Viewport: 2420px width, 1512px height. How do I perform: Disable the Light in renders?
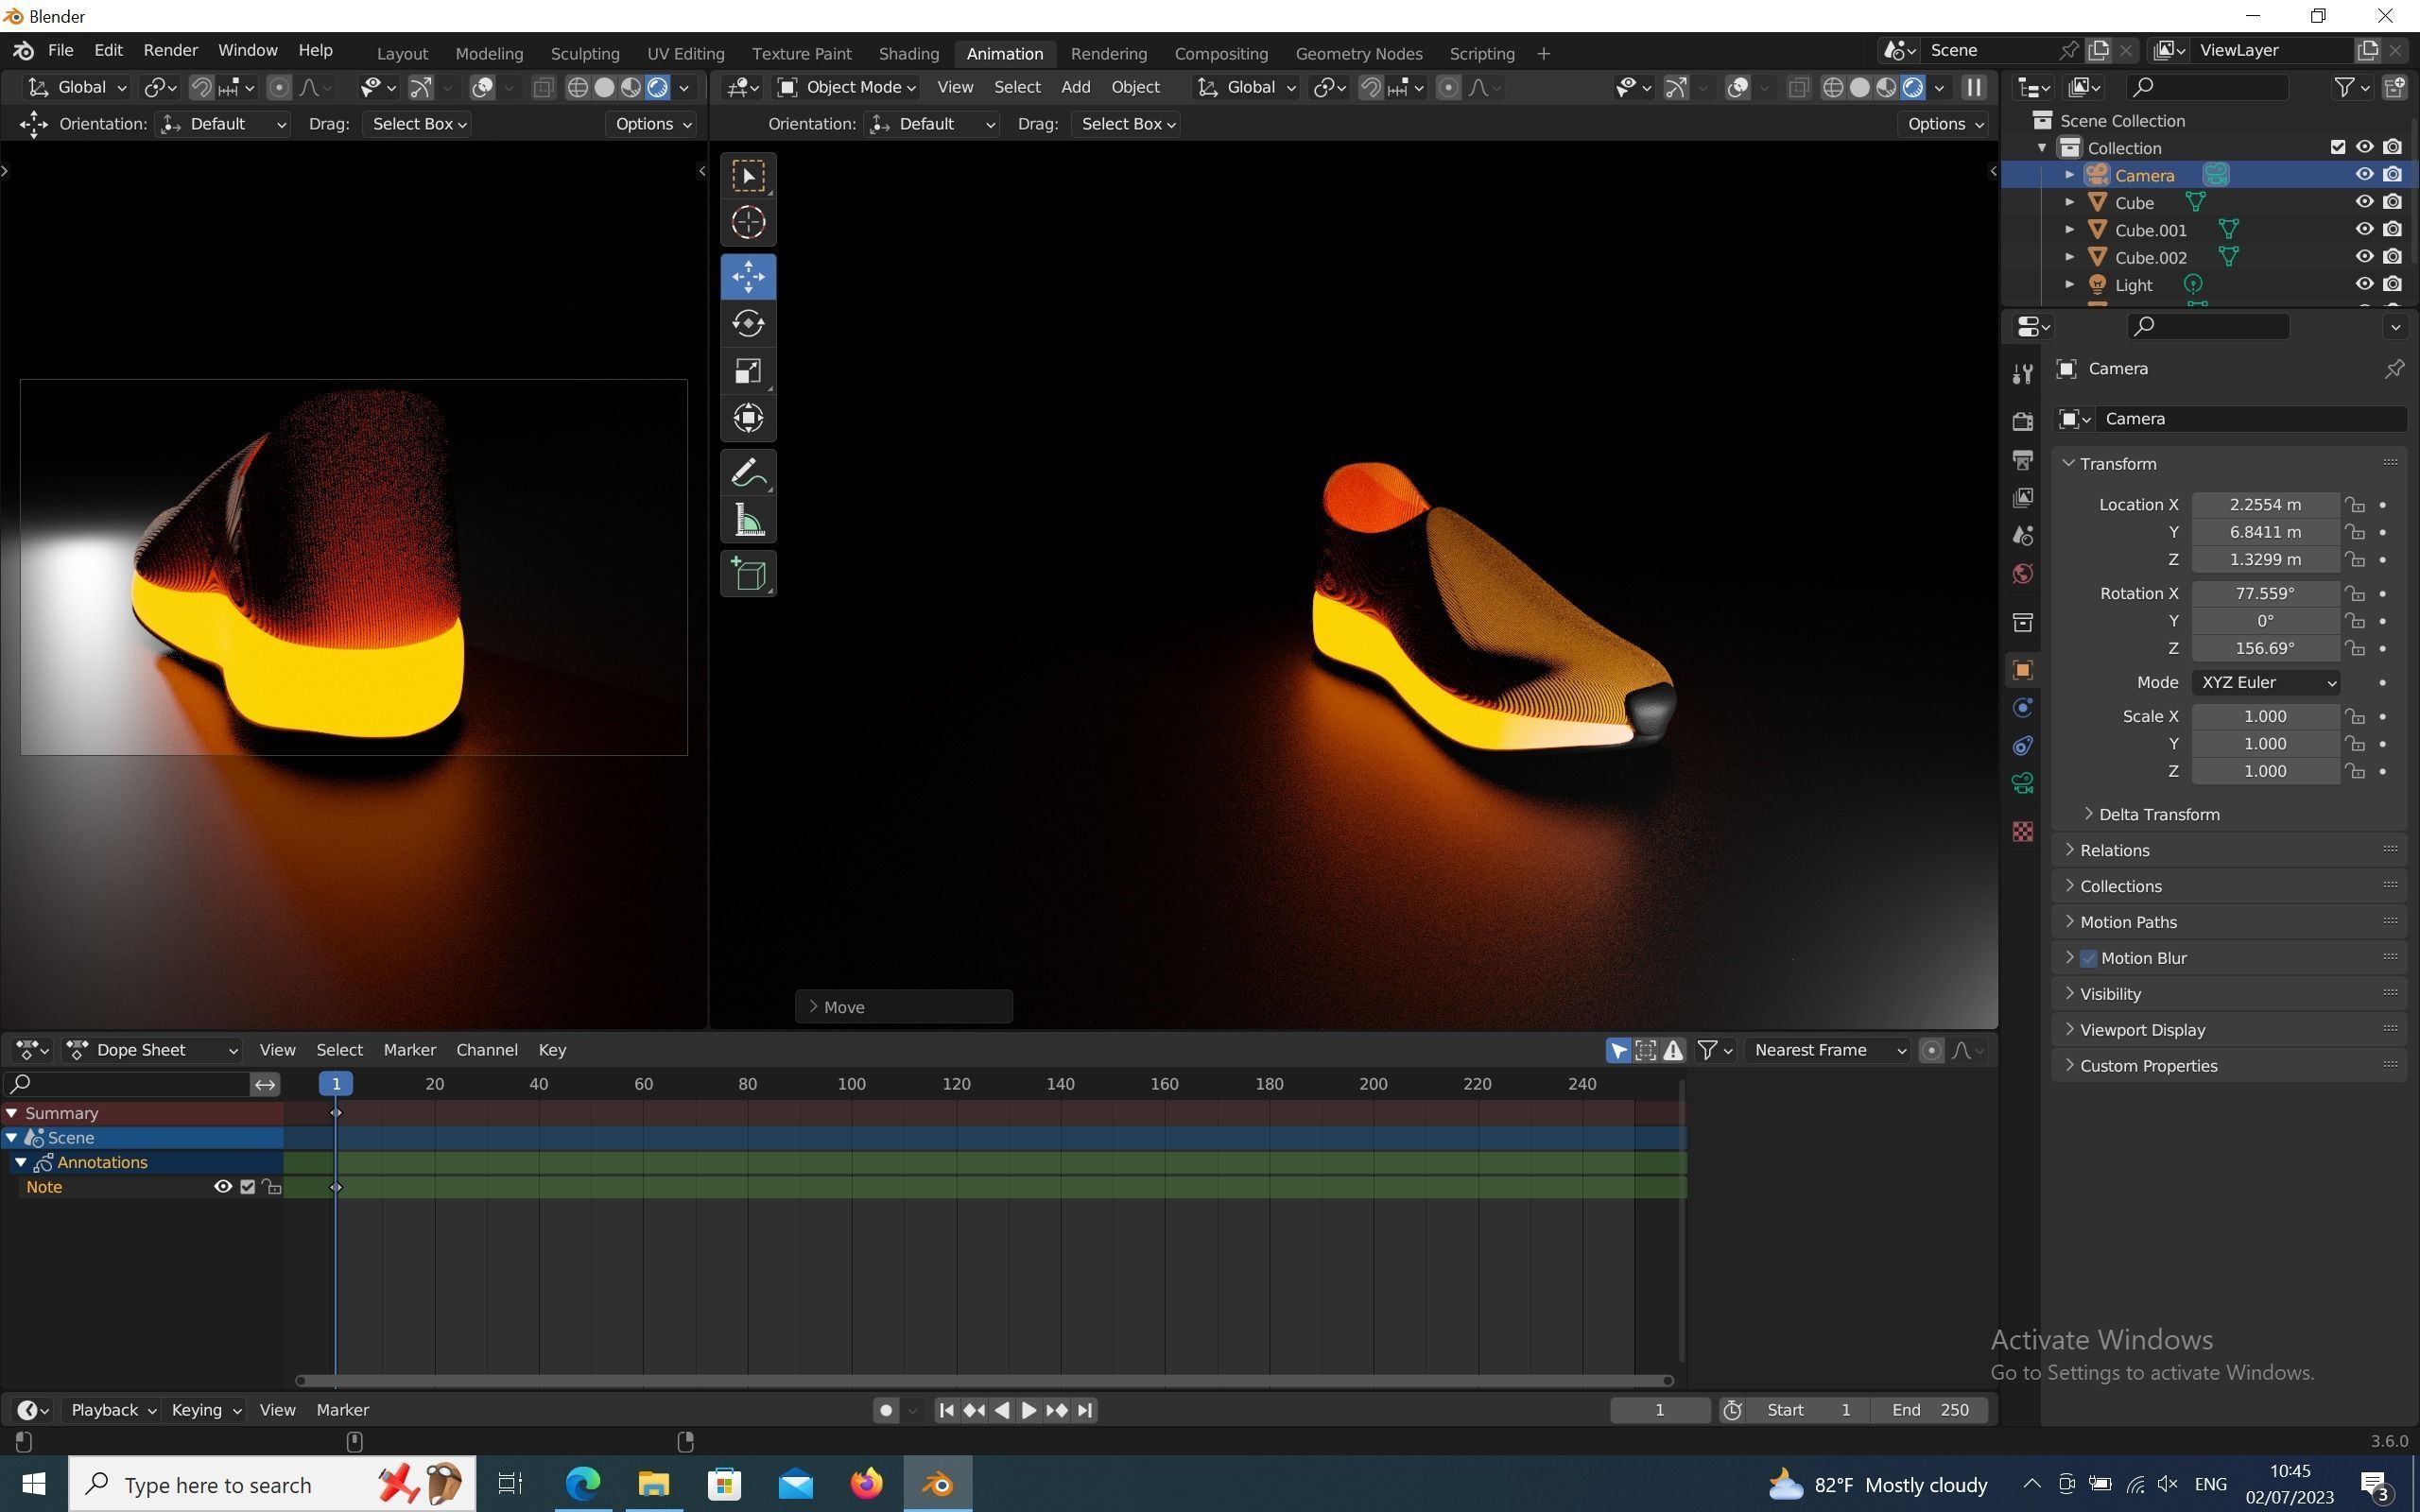(2392, 285)
